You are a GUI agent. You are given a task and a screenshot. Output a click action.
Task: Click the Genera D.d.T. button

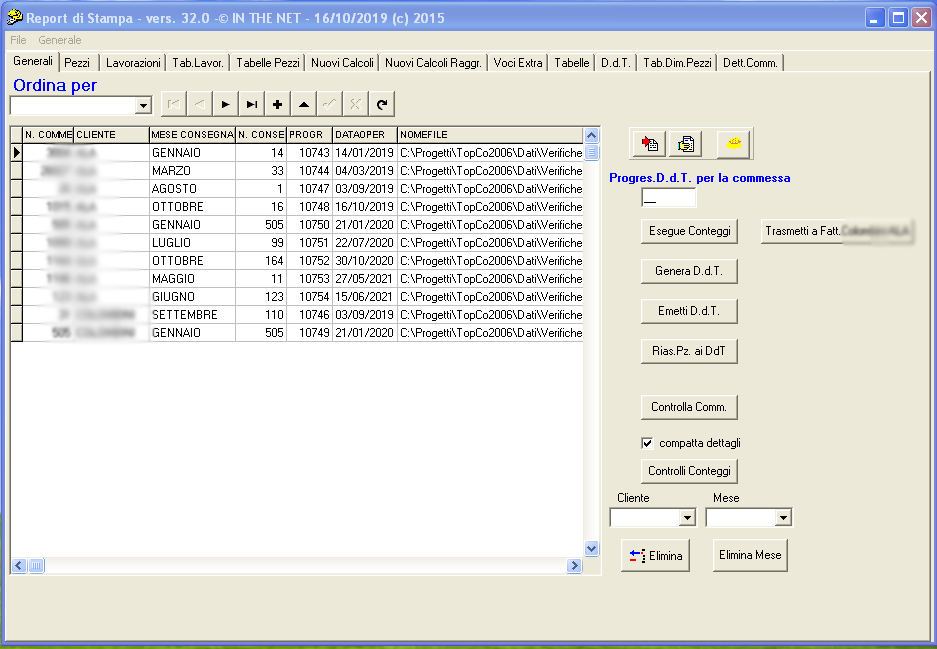(x=690, y=271)
